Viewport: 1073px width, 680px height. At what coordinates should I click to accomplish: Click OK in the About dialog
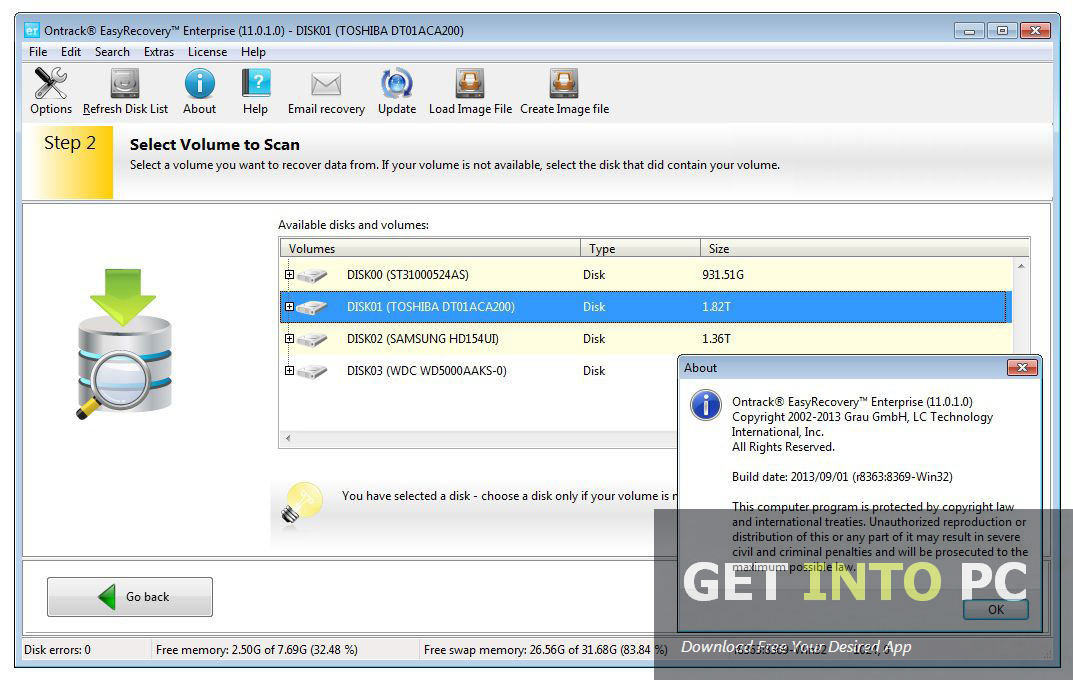tap(996, 609)
